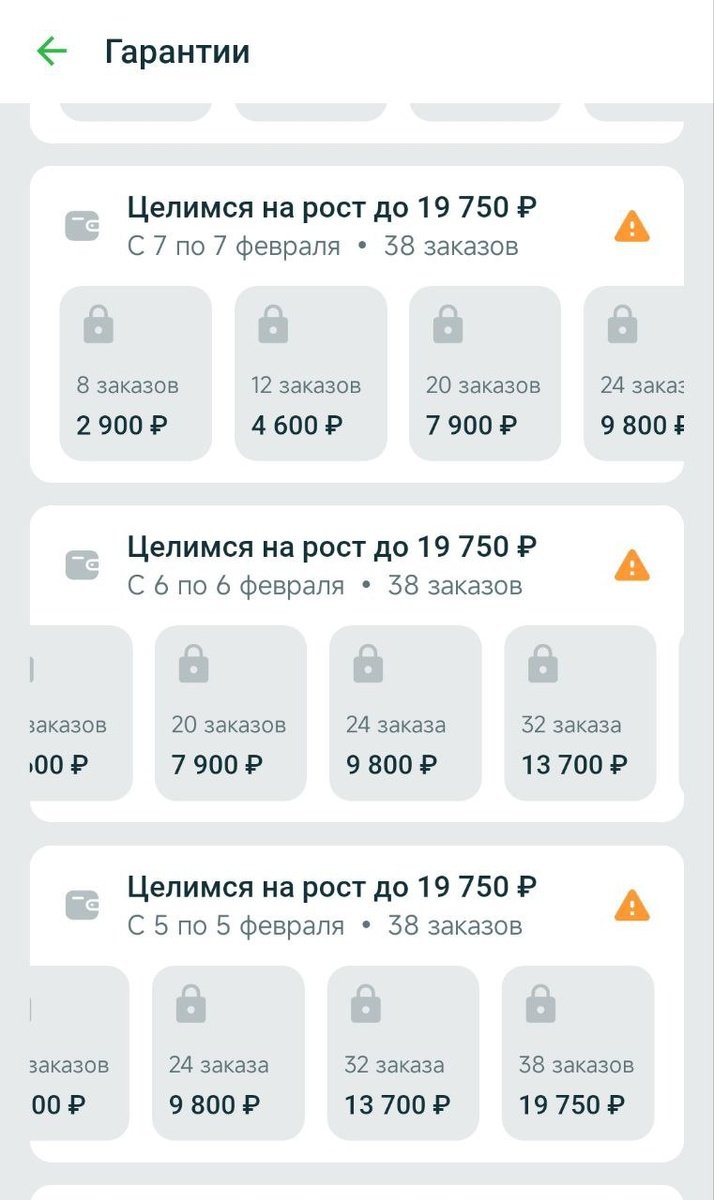Tap the wallet icon next to February 7 guarantee

(82, 225)
